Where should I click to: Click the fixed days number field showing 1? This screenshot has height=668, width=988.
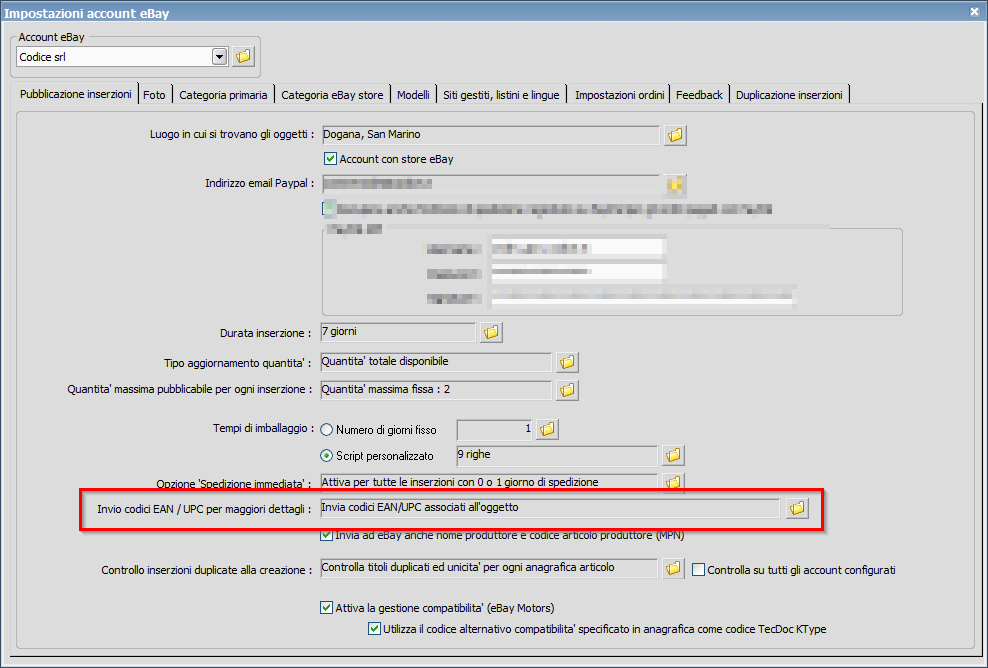pyautogui.click(x=495, y=430)
